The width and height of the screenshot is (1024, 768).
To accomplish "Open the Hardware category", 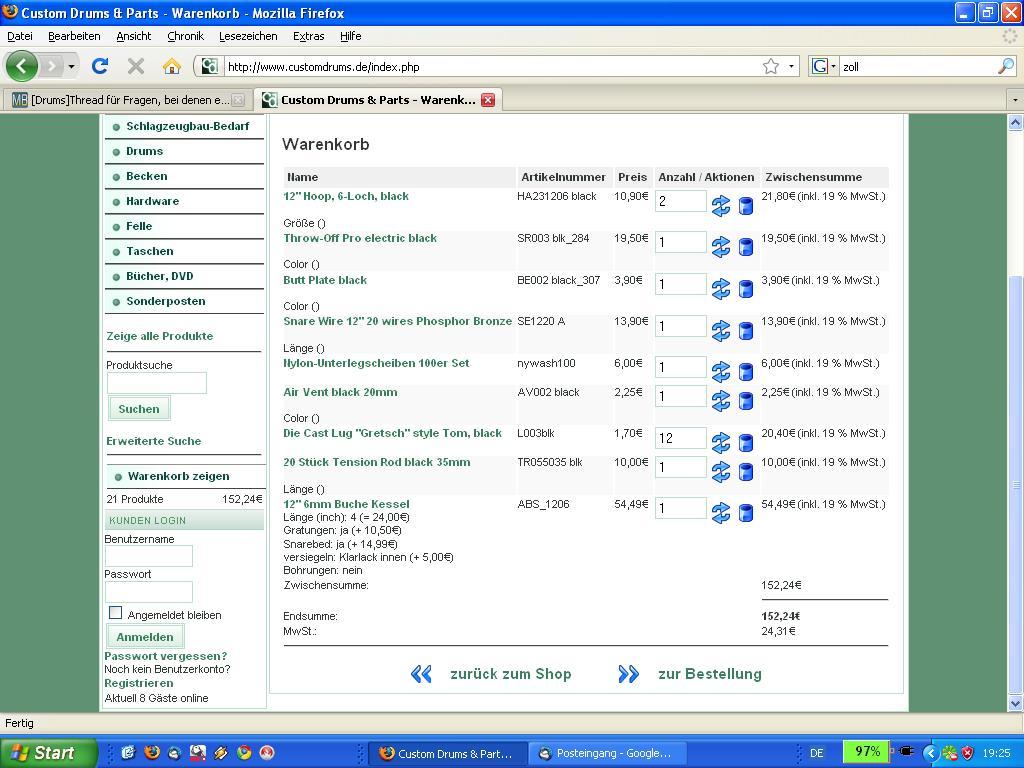I will [x=152, y=201].
